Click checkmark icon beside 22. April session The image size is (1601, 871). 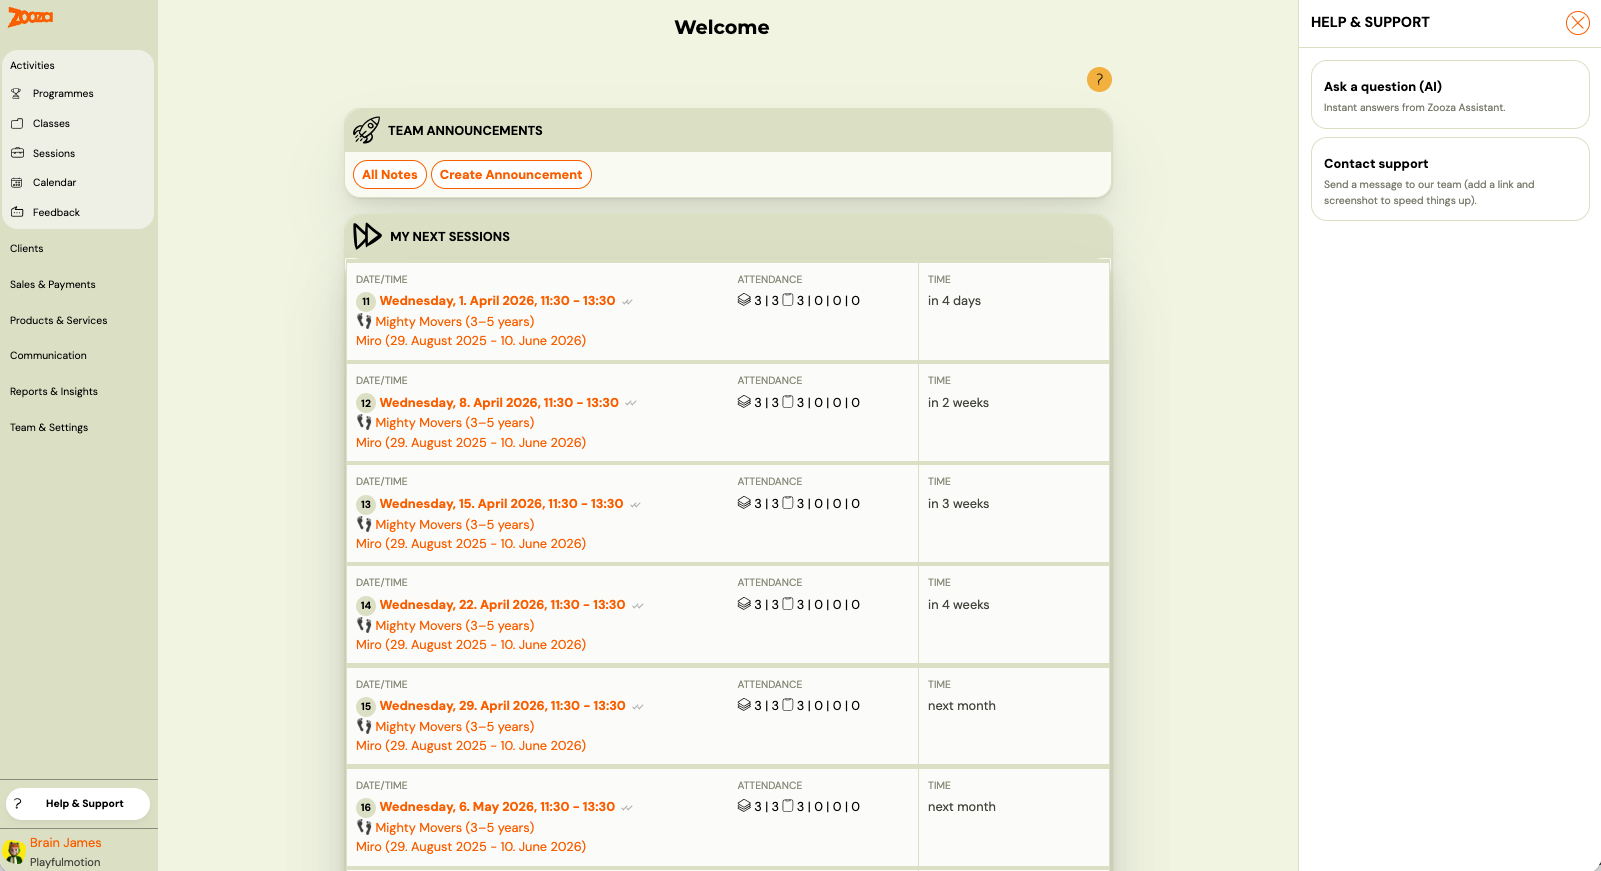pyautogui.click(x=638, y=606)
